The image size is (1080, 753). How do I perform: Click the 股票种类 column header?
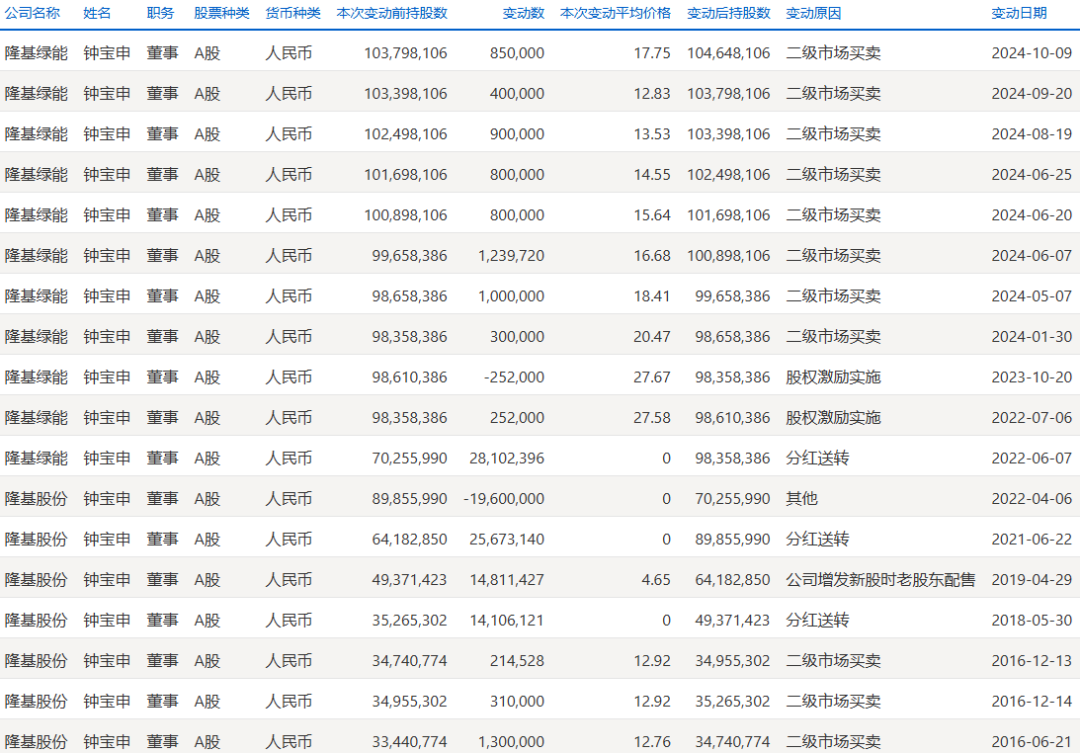point(222,13)
